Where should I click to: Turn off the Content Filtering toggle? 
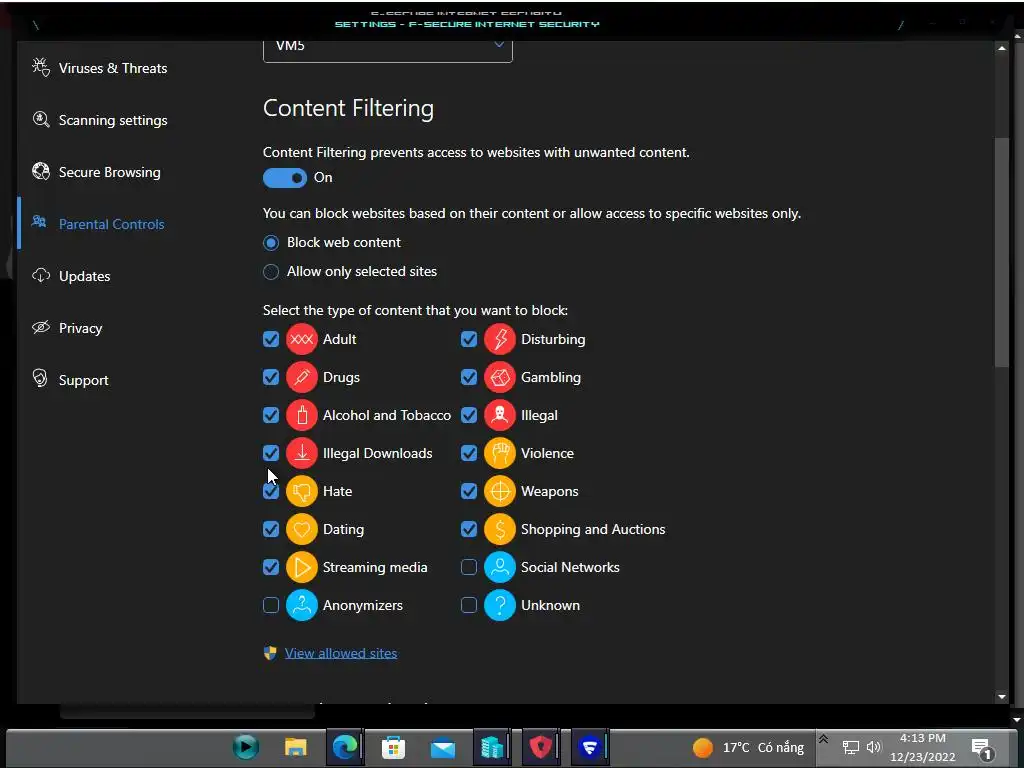(x=285, y=178)
